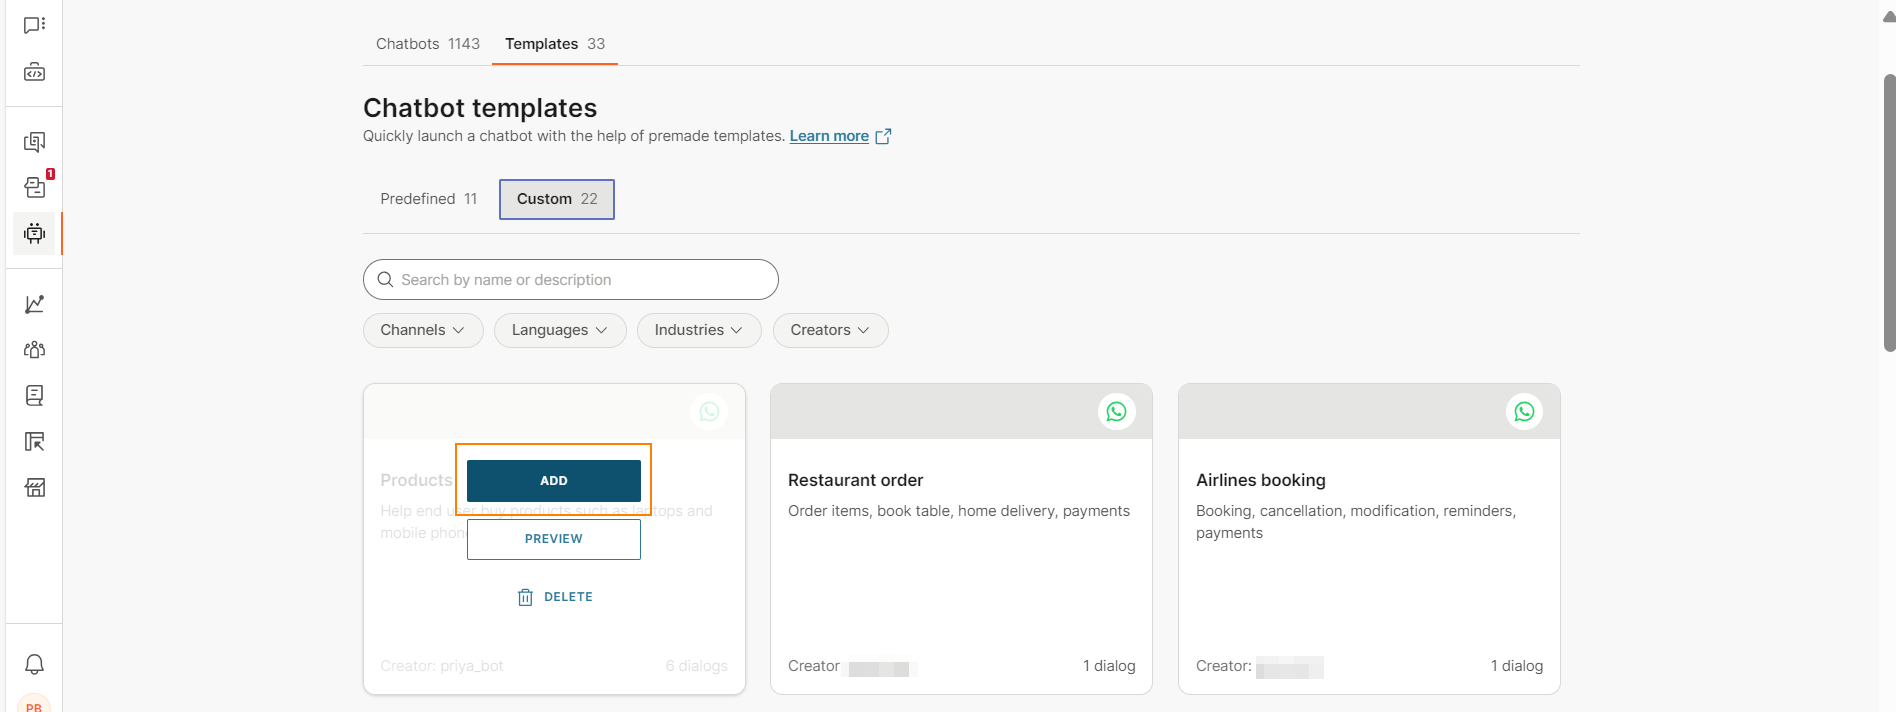Screen dimensions: 1896x712
Task: Open the notifications bell icon
Action: pyautogui.click(x=34, y=664)
